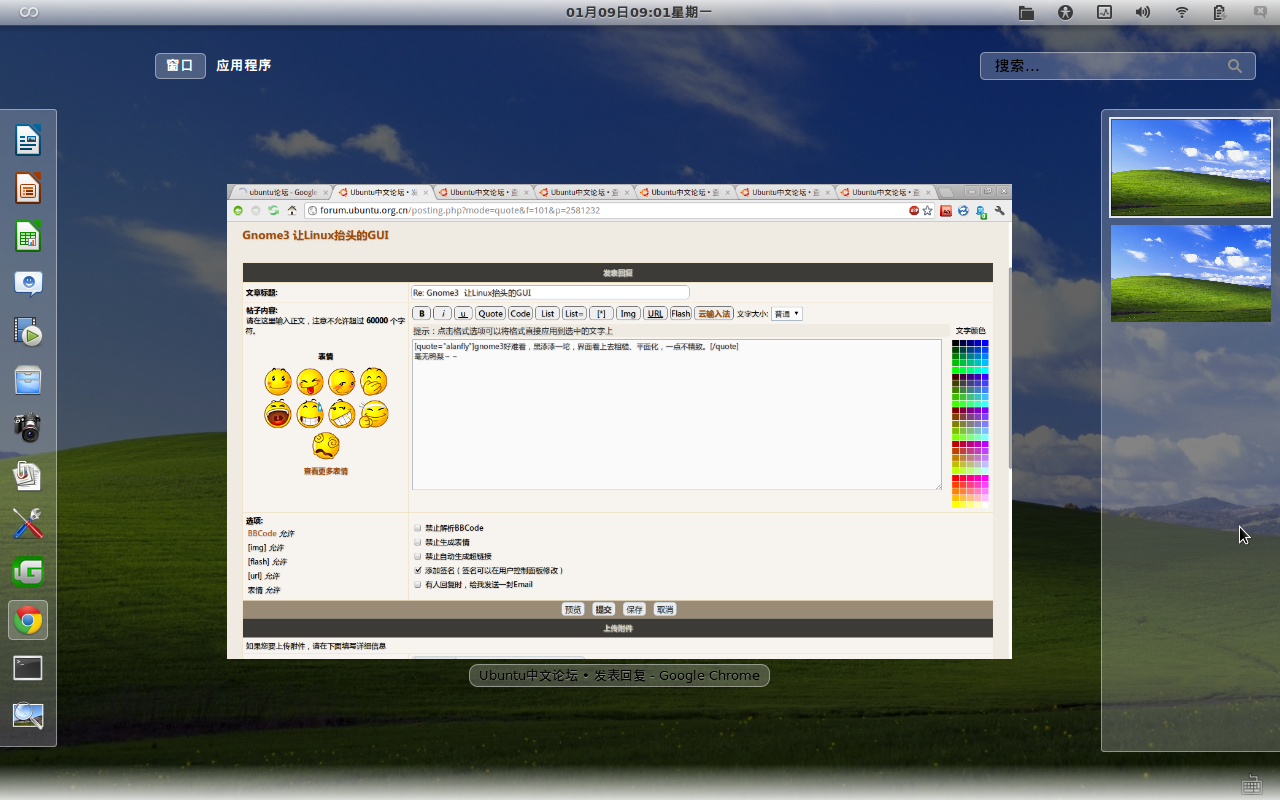Open the magnifier image viewer dash icon
This screenshot has height=800, width=1280.
28,716
